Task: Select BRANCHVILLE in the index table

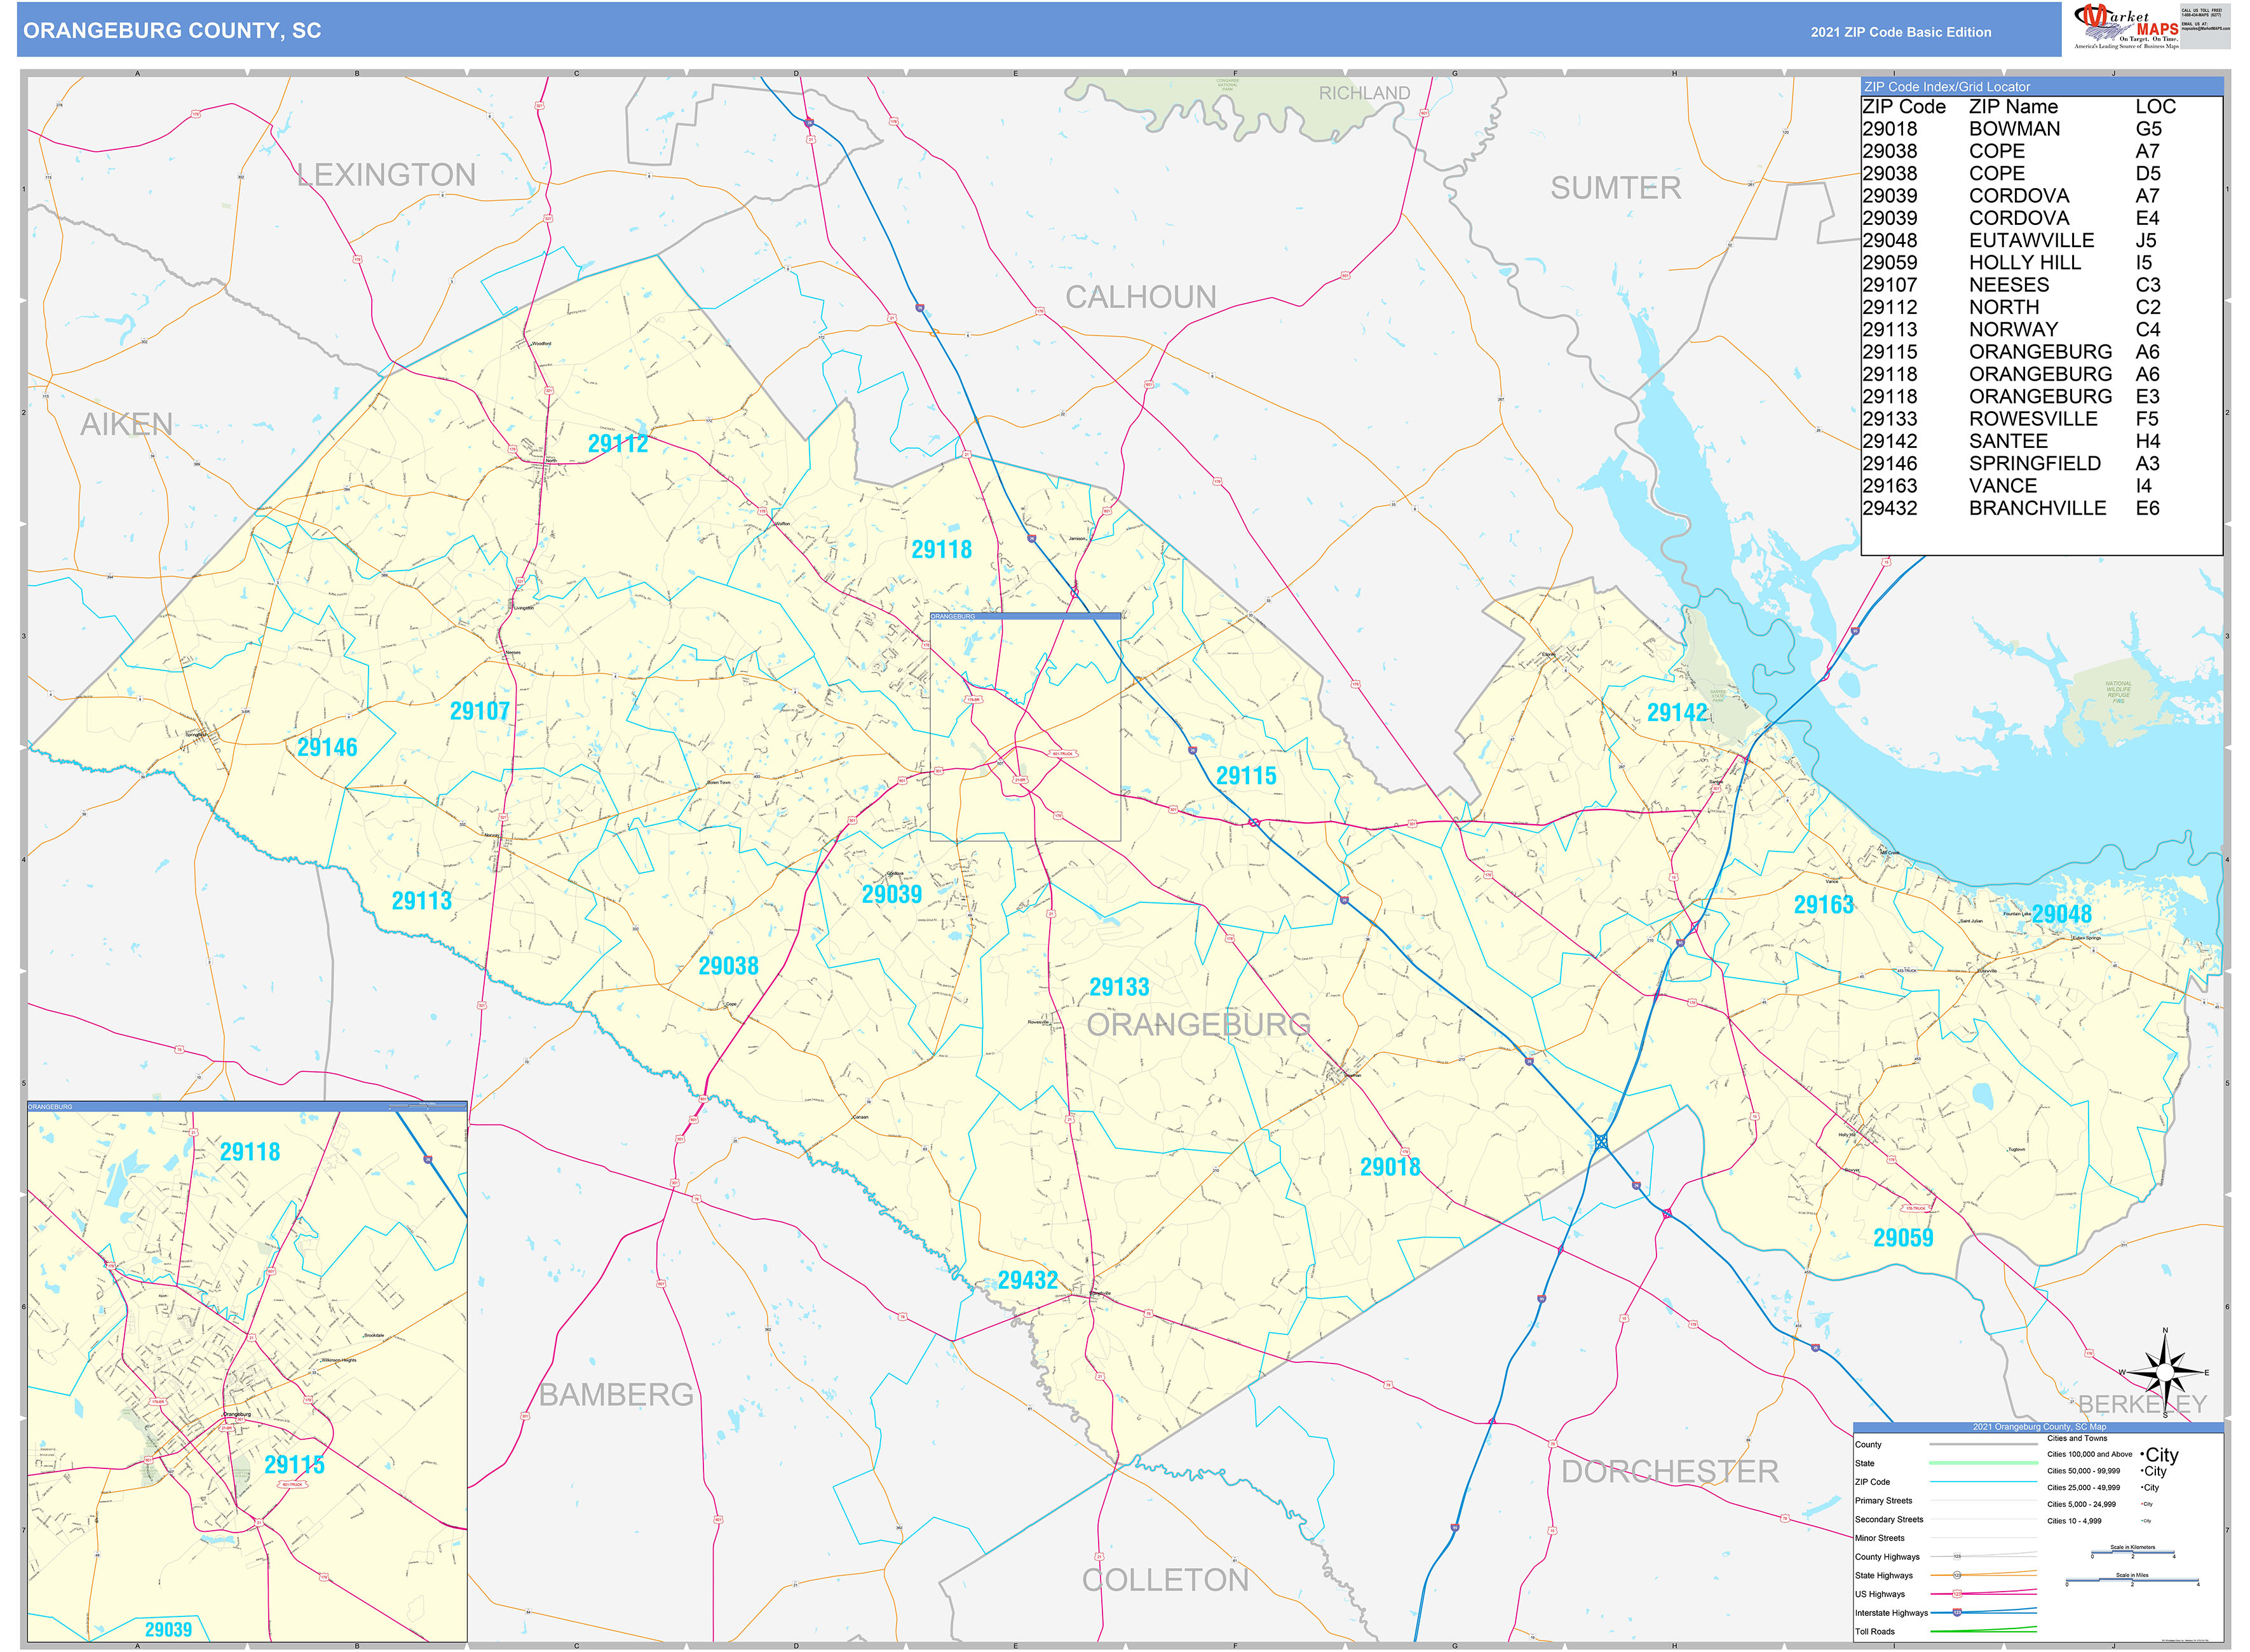Action: 2037,508
